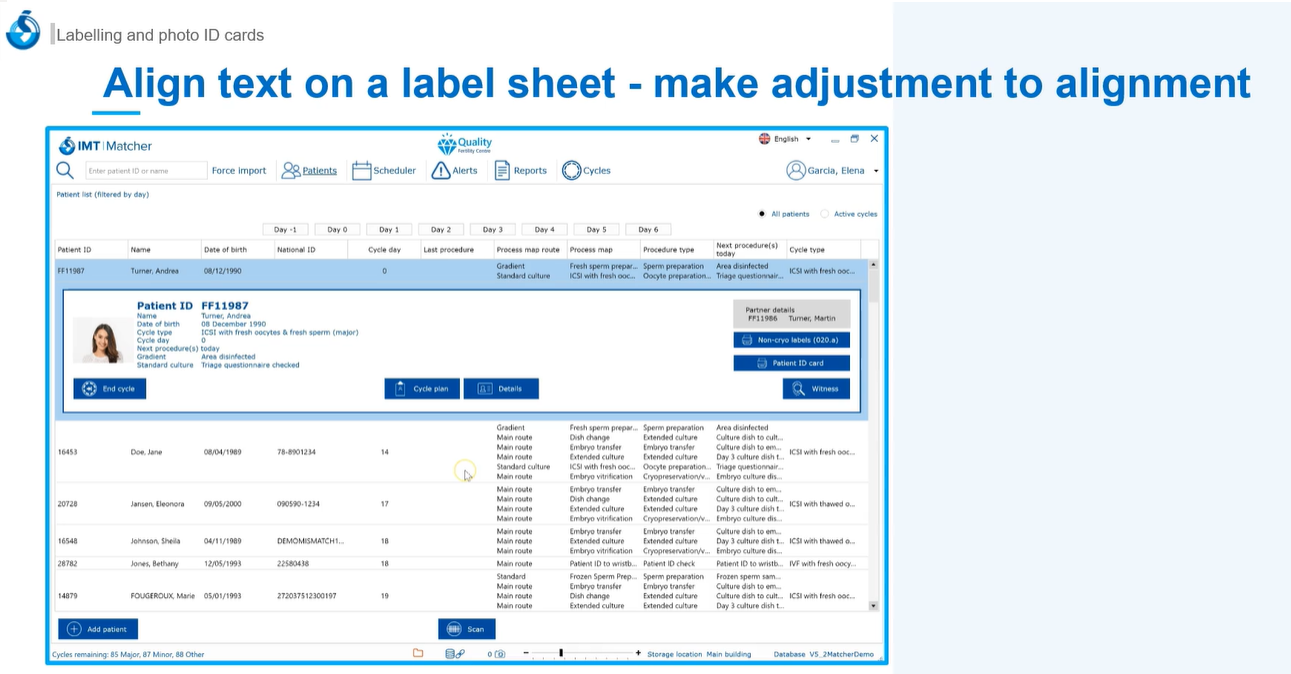The width and height of the screenshot is (1291, 674).
Task: Go to the Patients section
Action: 309,171
